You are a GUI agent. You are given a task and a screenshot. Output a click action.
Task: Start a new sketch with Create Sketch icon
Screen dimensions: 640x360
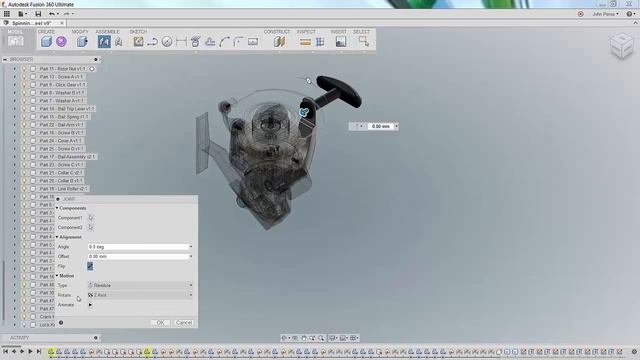(138, 41)
